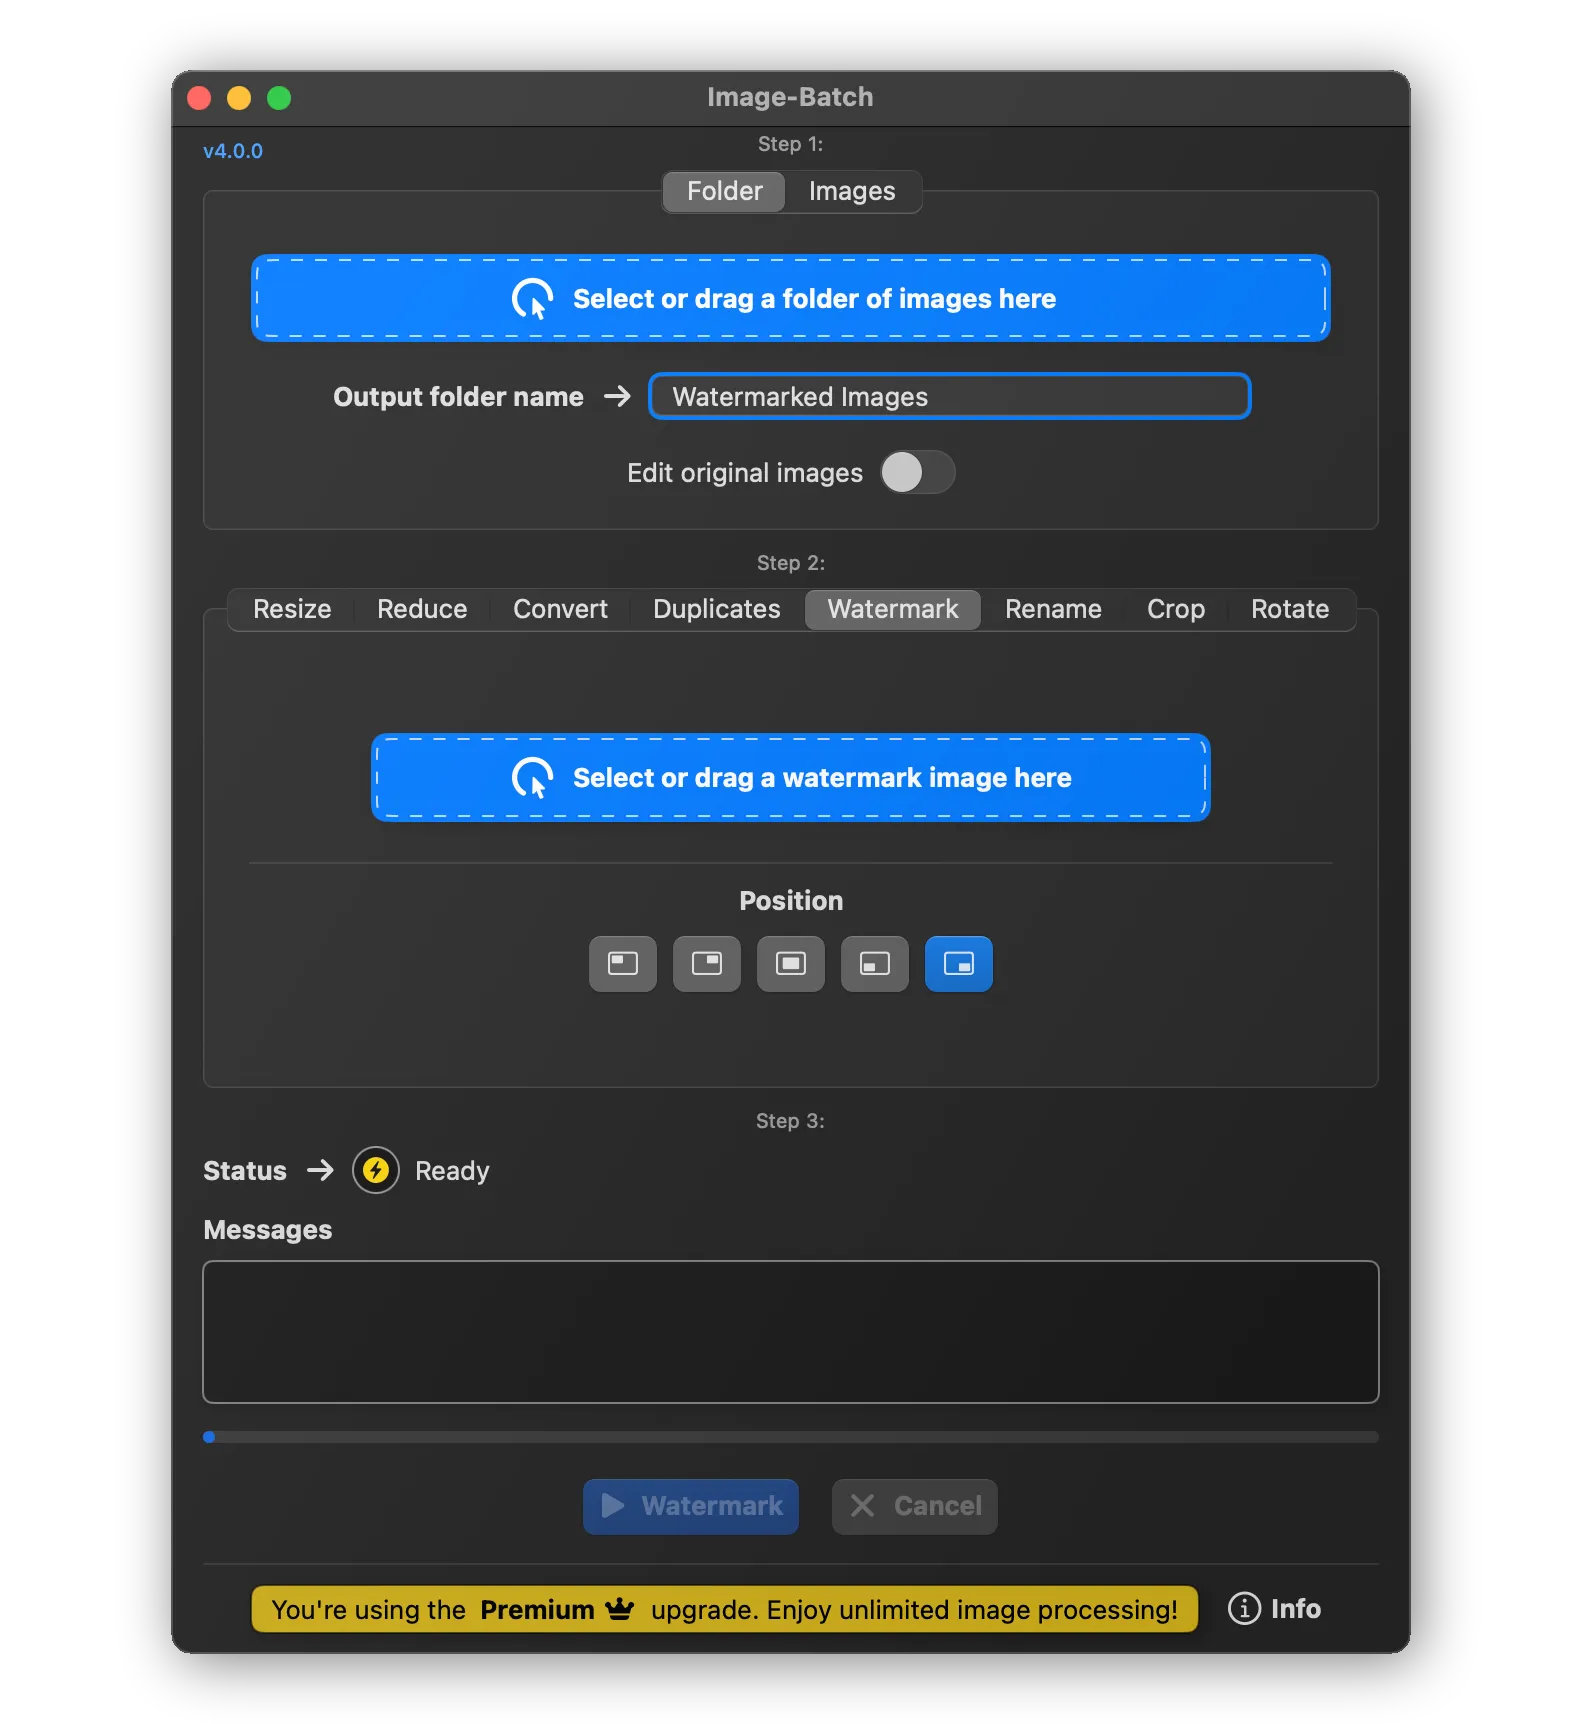Click the Premium upgrade banner
Screen dimensions: 1582x1724
click(x=724, y=1609)
